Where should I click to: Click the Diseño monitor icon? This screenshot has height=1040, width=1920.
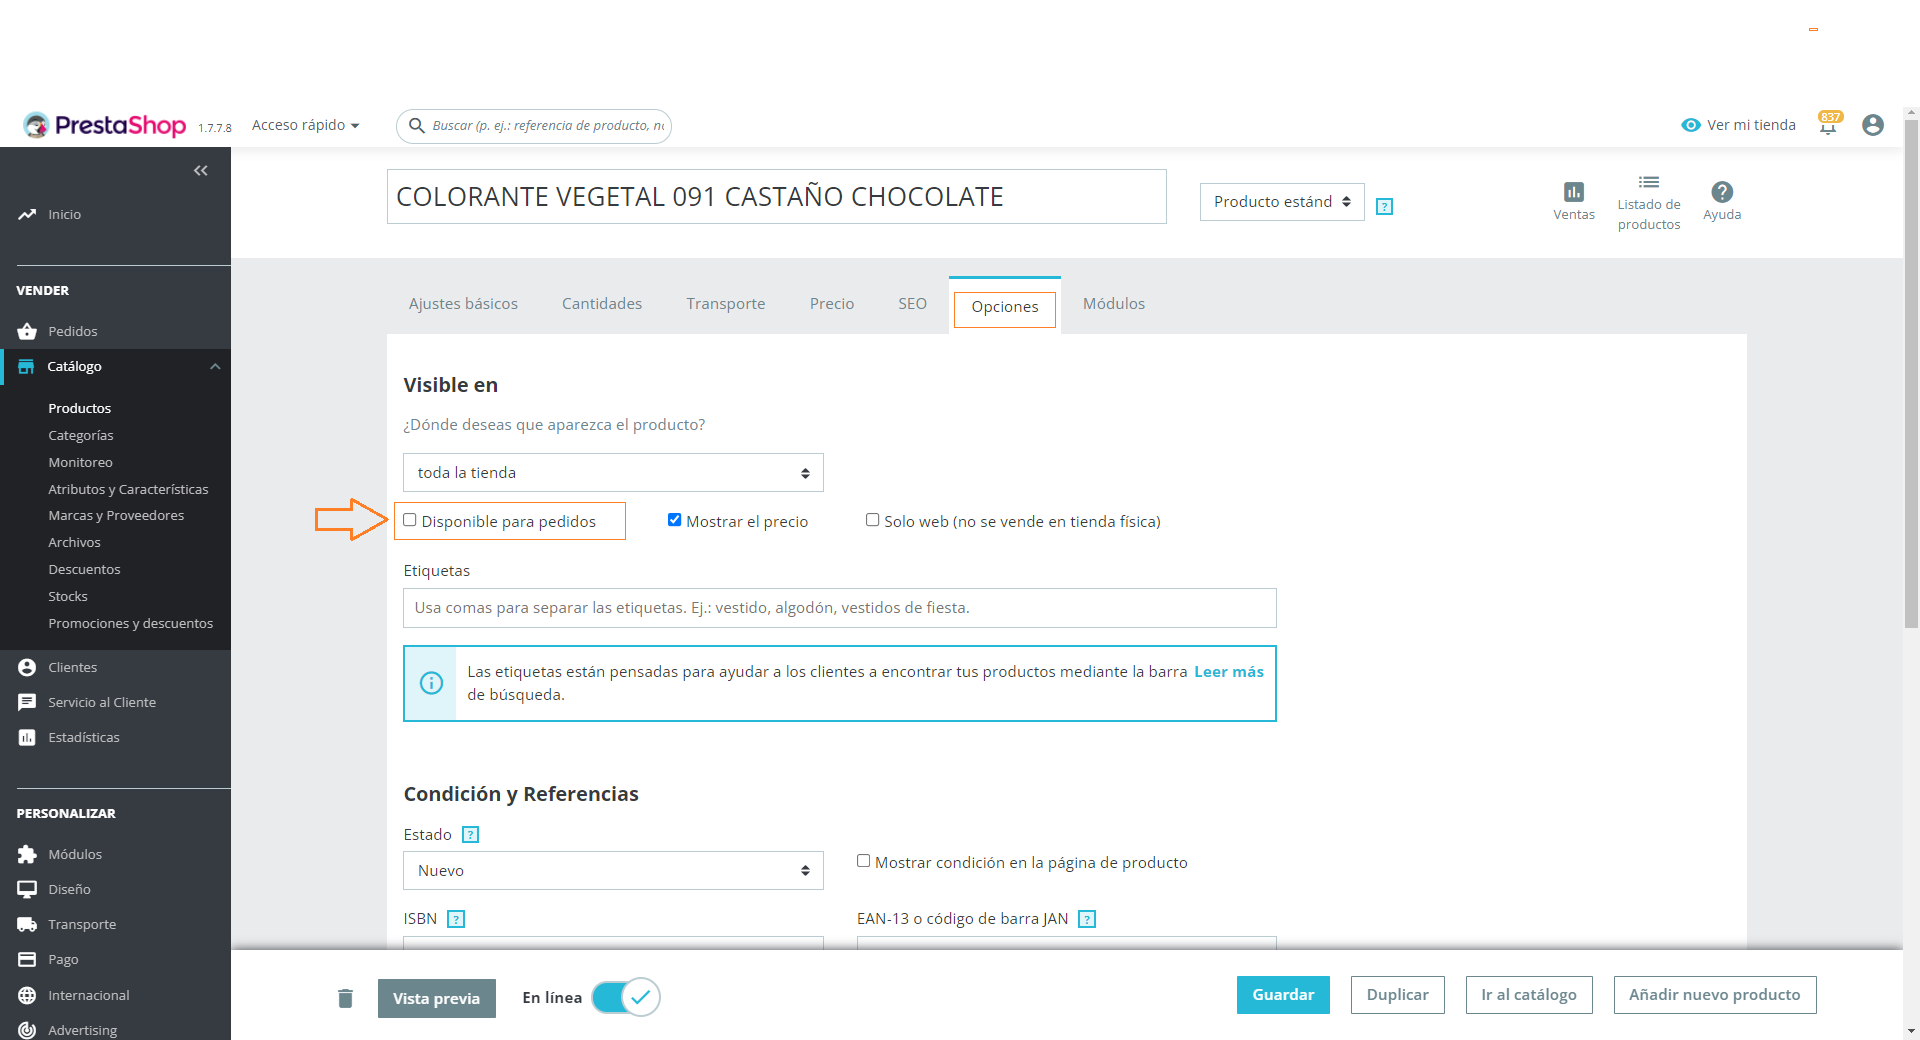pyautogui.click(x=27, y=889)
